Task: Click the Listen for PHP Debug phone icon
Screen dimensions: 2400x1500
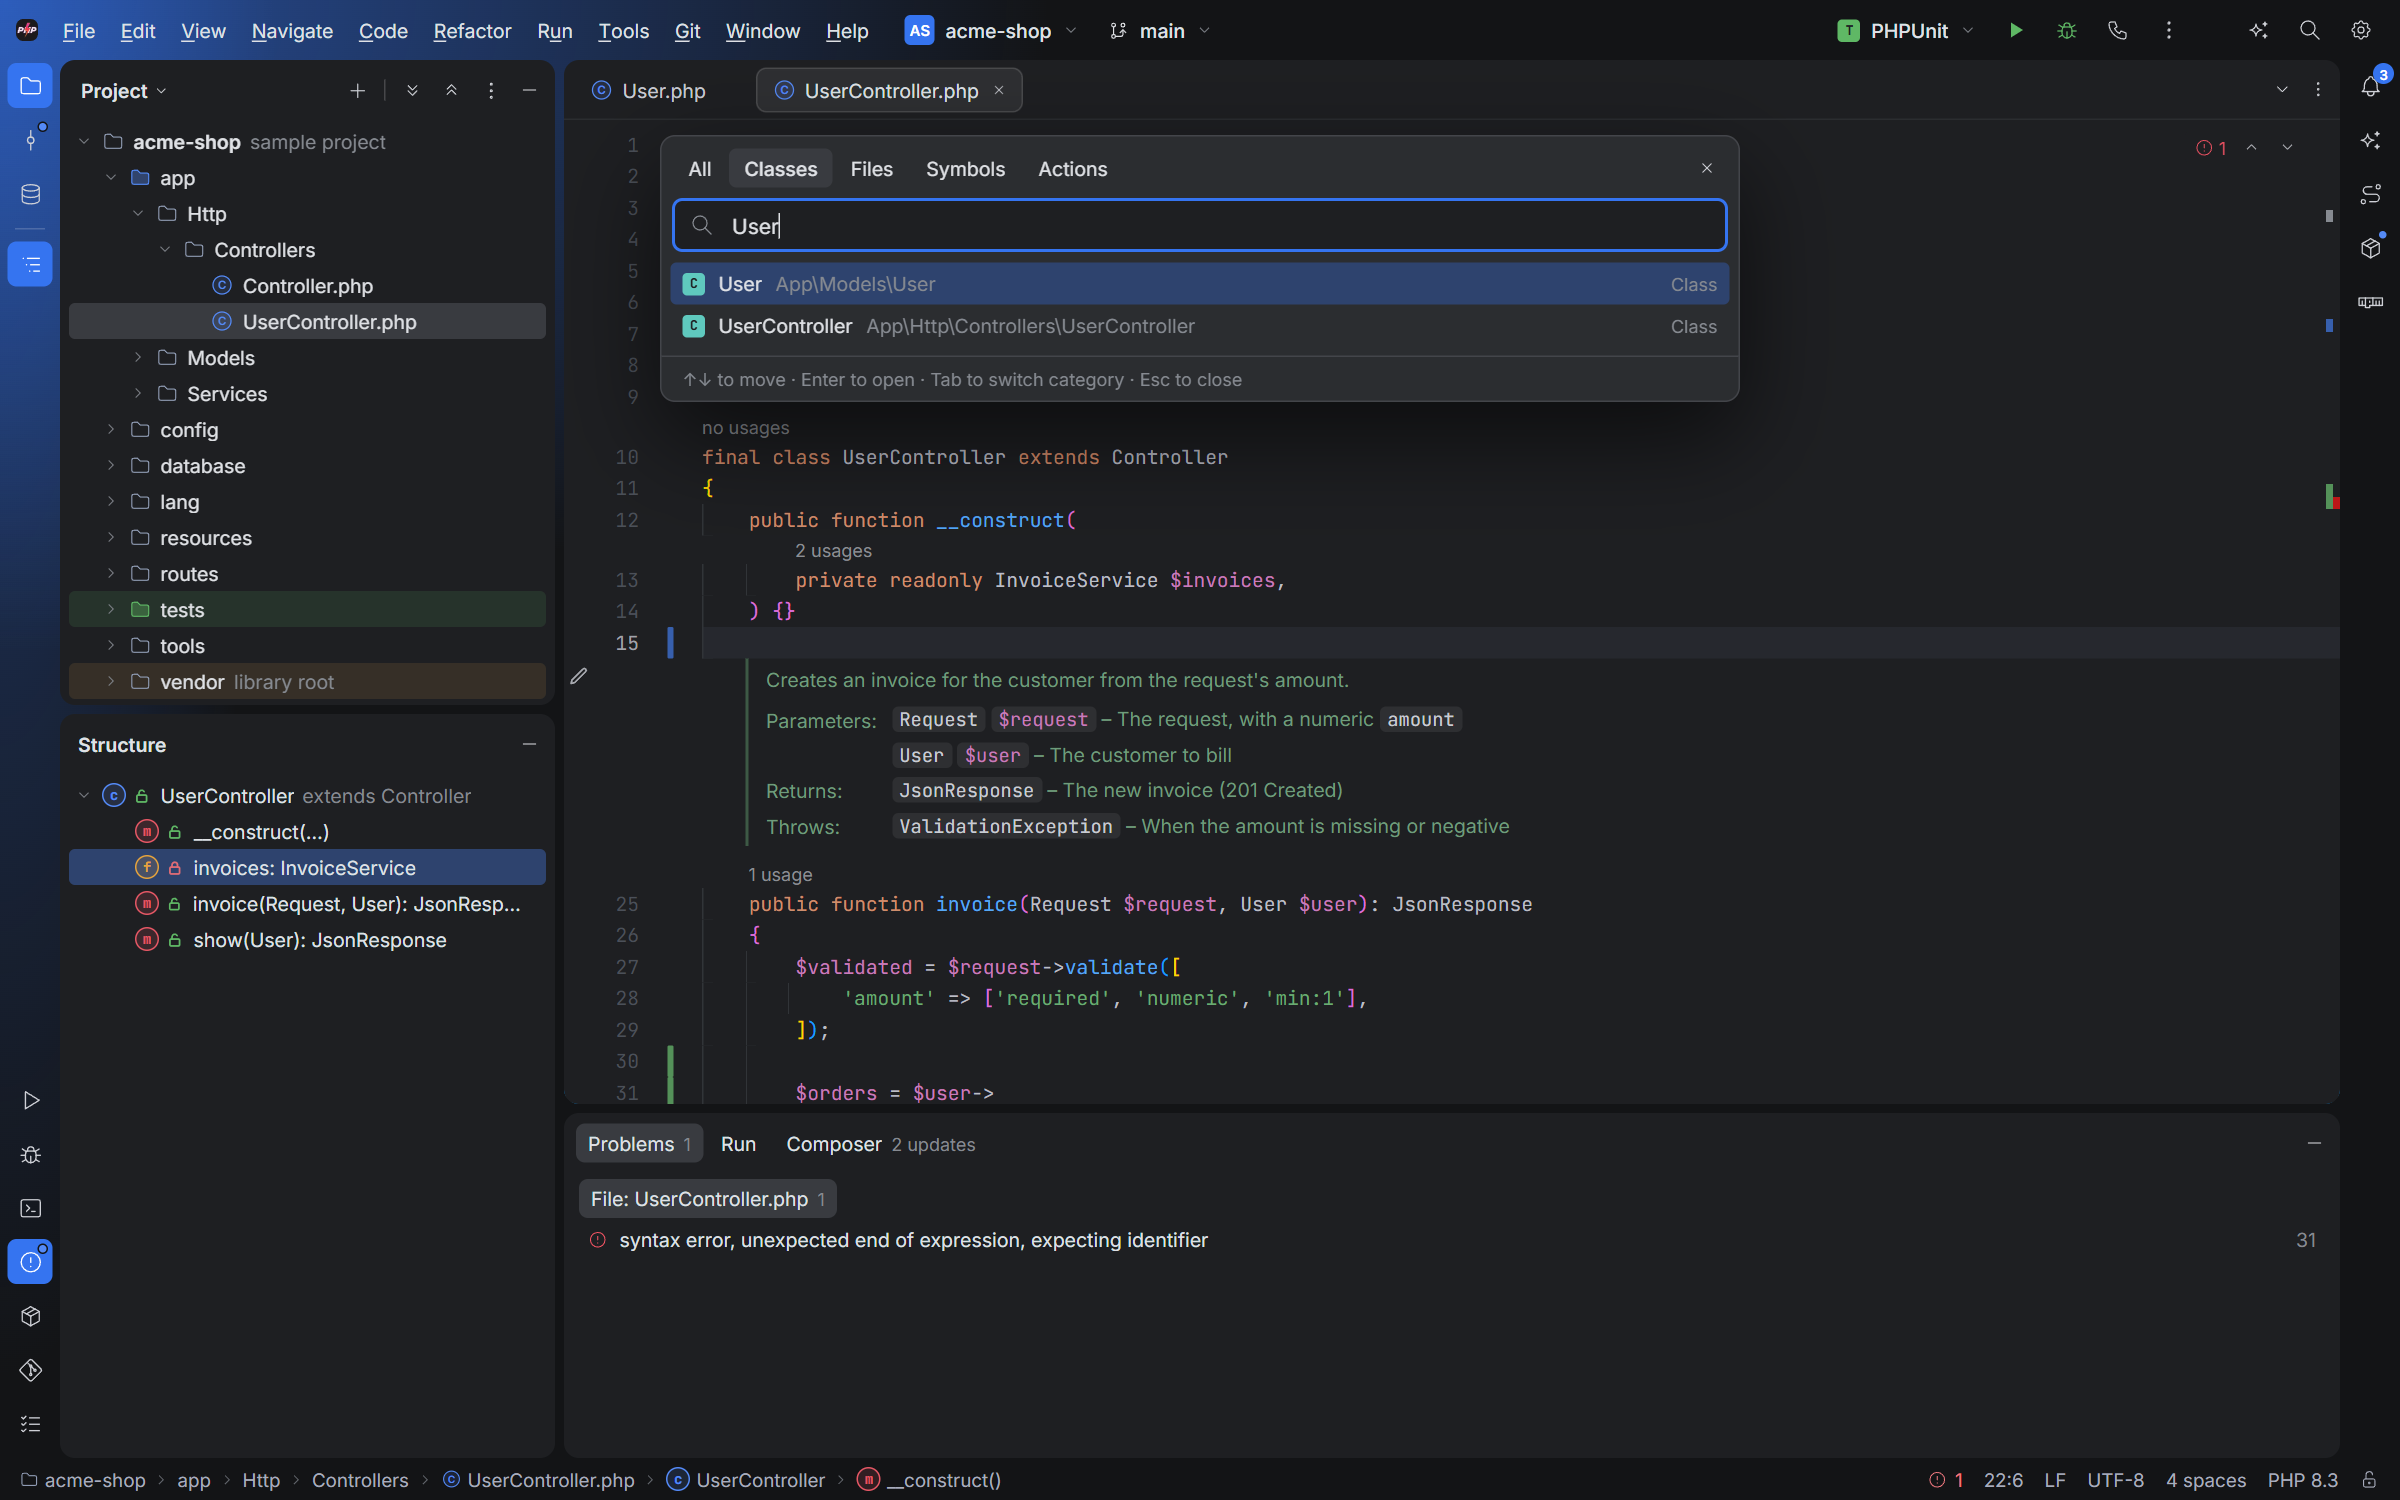Action: (x=2117, y=31)
